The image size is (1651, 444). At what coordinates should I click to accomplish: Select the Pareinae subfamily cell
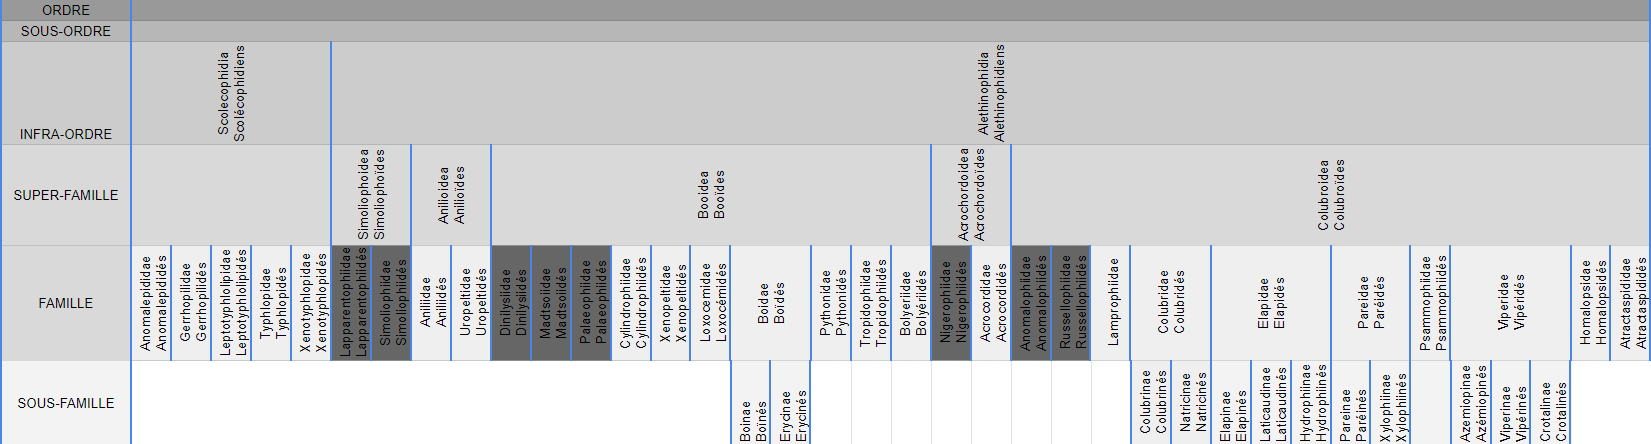1351,403
